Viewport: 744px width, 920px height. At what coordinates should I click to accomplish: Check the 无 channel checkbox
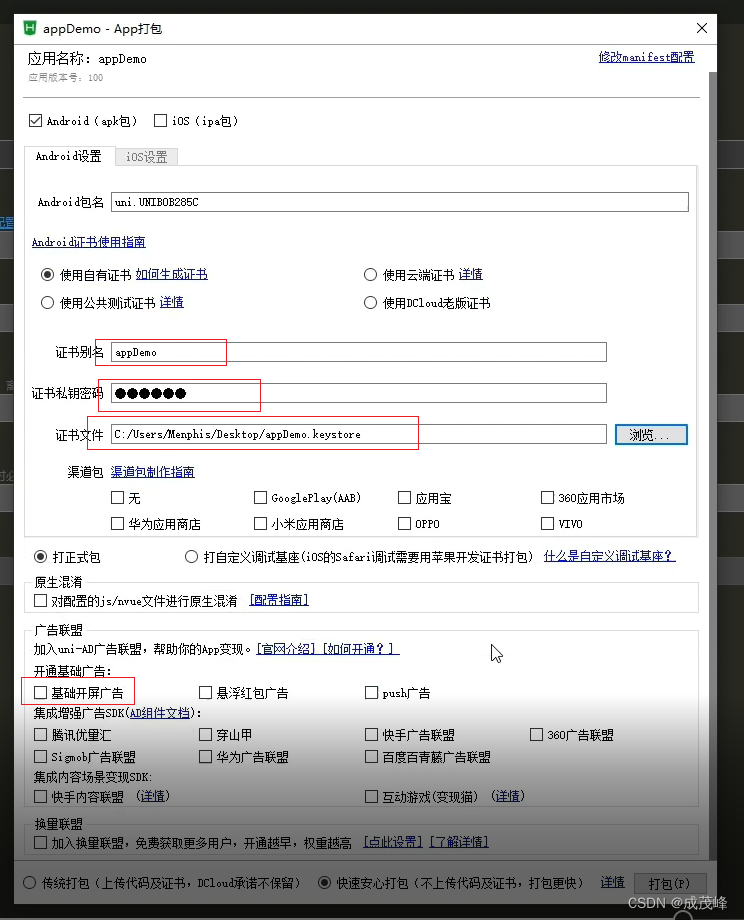tap(117, 498)
